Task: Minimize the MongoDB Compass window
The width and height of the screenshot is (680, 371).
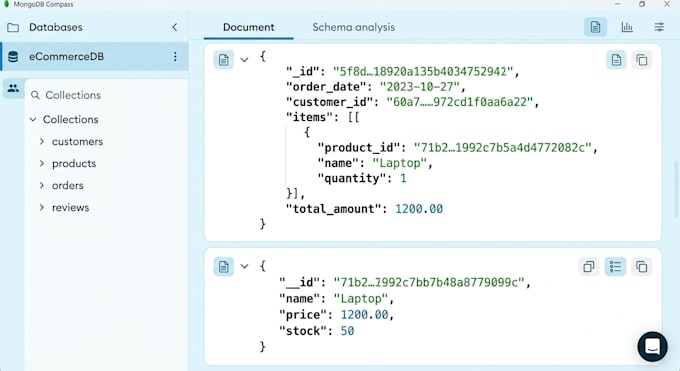Action: pos(618,4)
